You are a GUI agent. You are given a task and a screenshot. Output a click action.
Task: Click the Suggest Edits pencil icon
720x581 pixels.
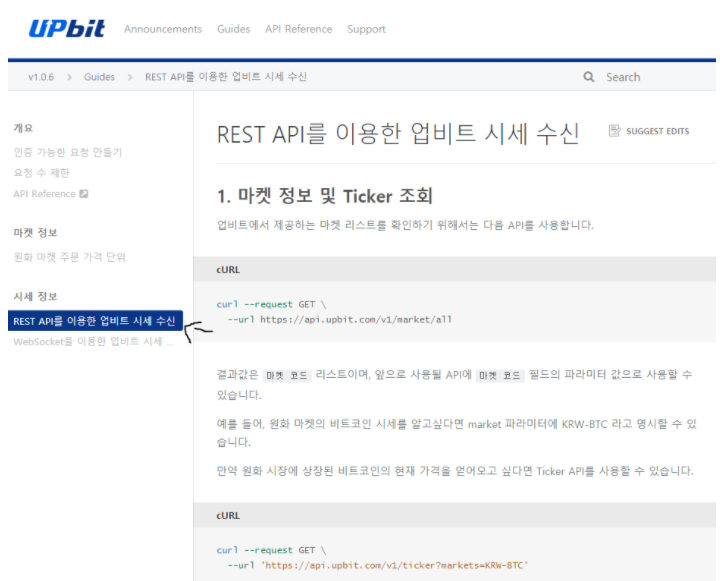coord(614,131)
